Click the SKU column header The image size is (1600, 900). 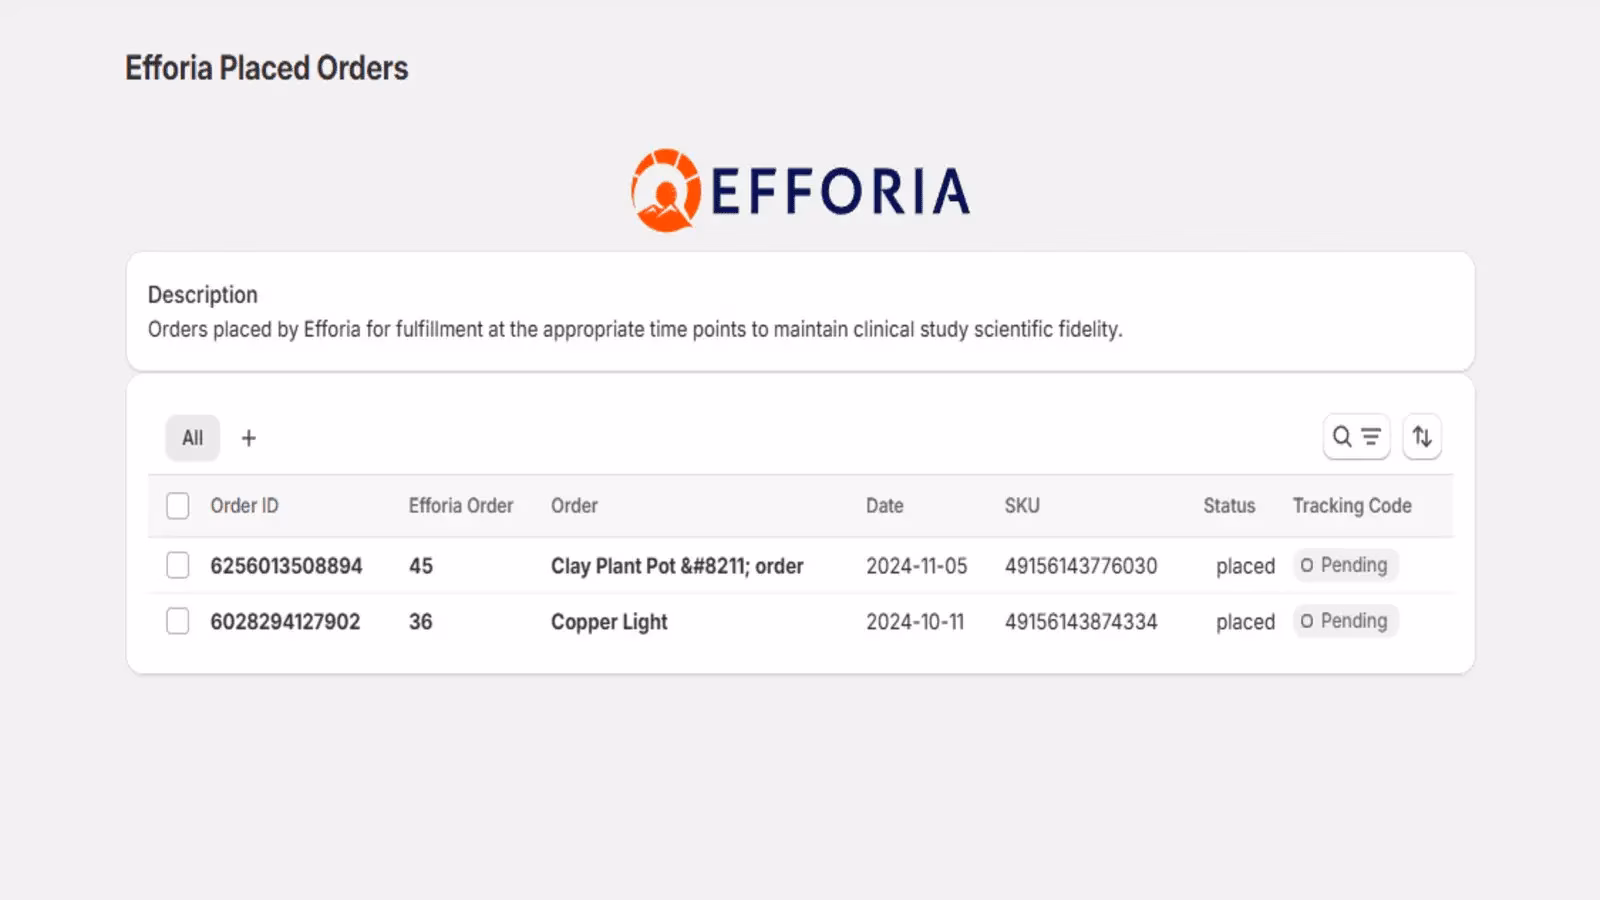click(x=1022, y=506)
